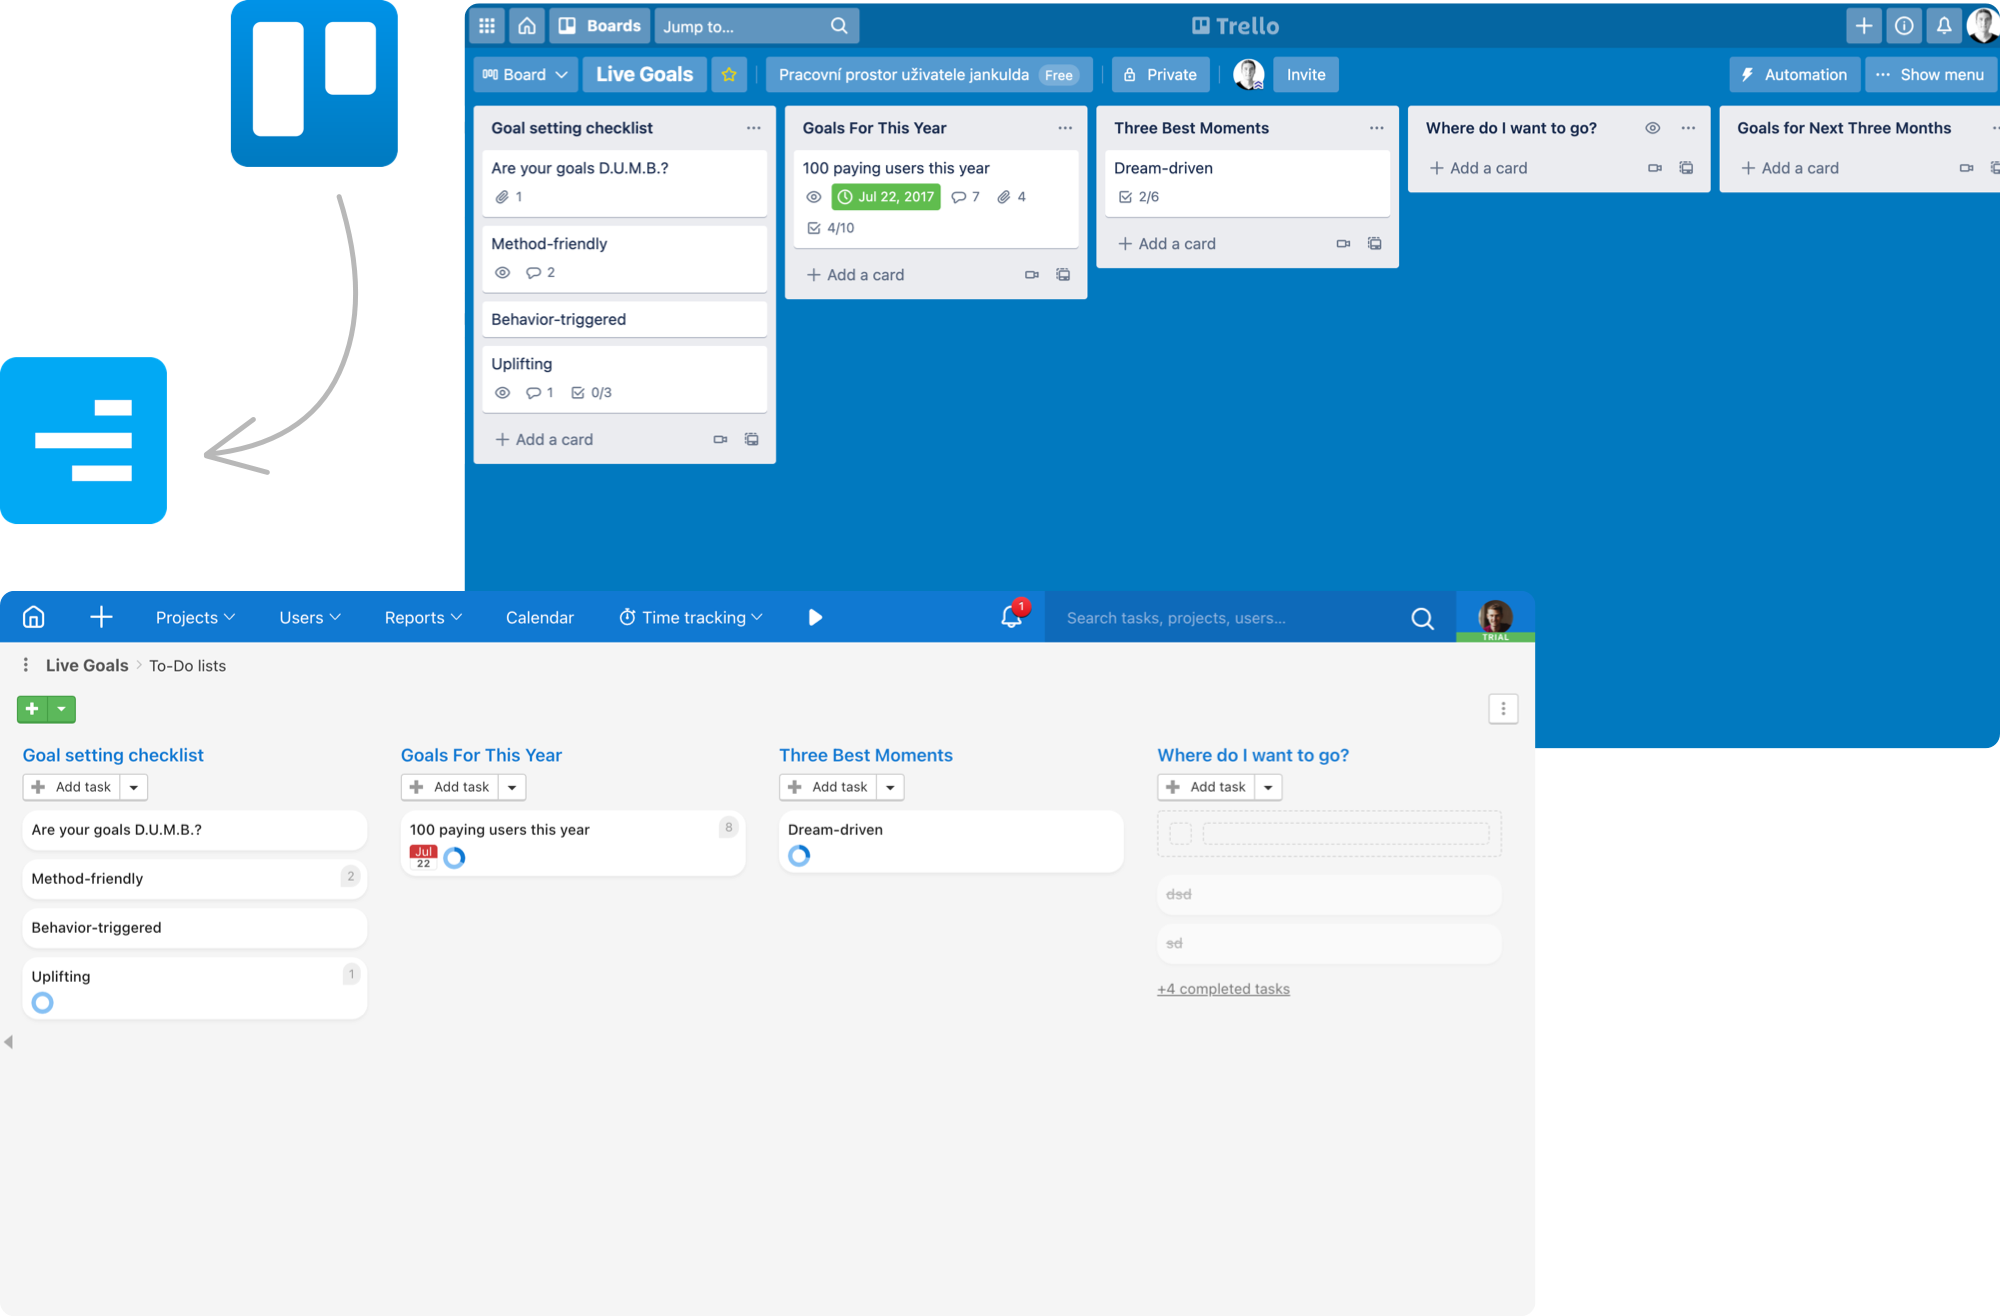The width and height of the screenshot is (2000, 1316).
Task: Open Trello information icon
Action: tap(1904, 26)
